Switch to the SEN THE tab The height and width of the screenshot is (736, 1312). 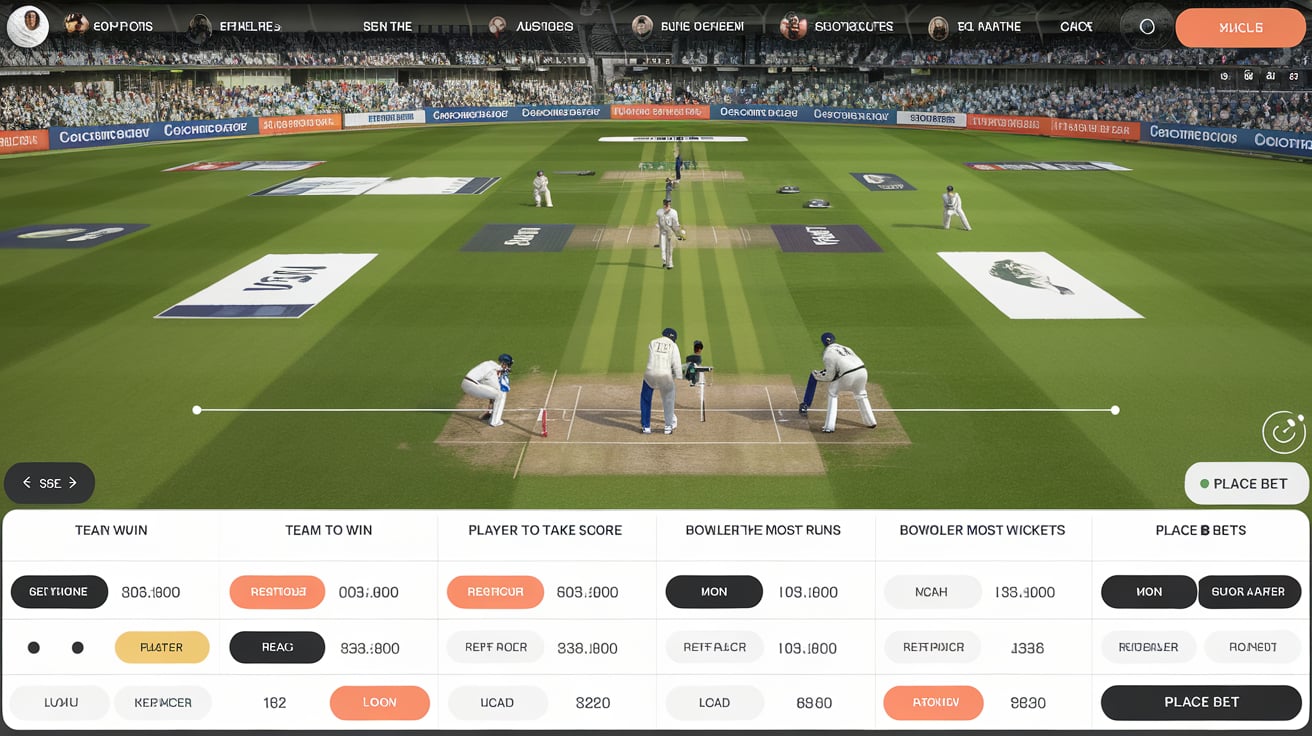(x=387, y=27)
